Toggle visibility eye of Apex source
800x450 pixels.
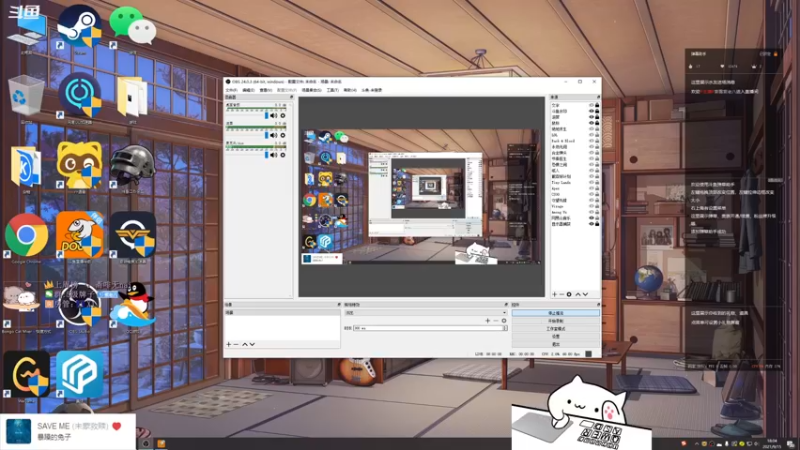(591, 188)
